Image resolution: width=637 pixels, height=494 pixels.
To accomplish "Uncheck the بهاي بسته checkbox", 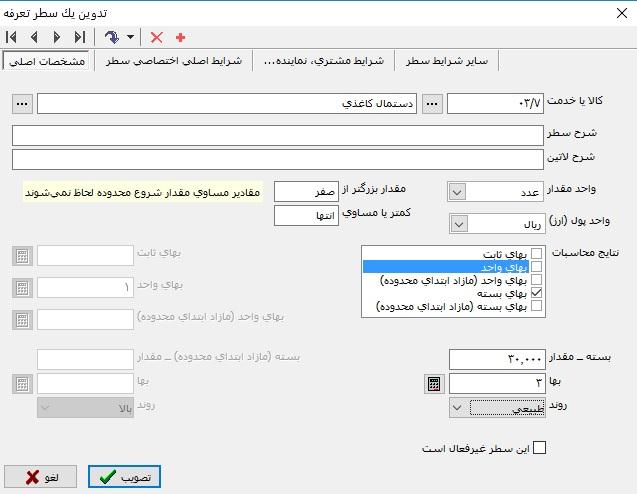I will pyautogui.click(x=538, y=294).
